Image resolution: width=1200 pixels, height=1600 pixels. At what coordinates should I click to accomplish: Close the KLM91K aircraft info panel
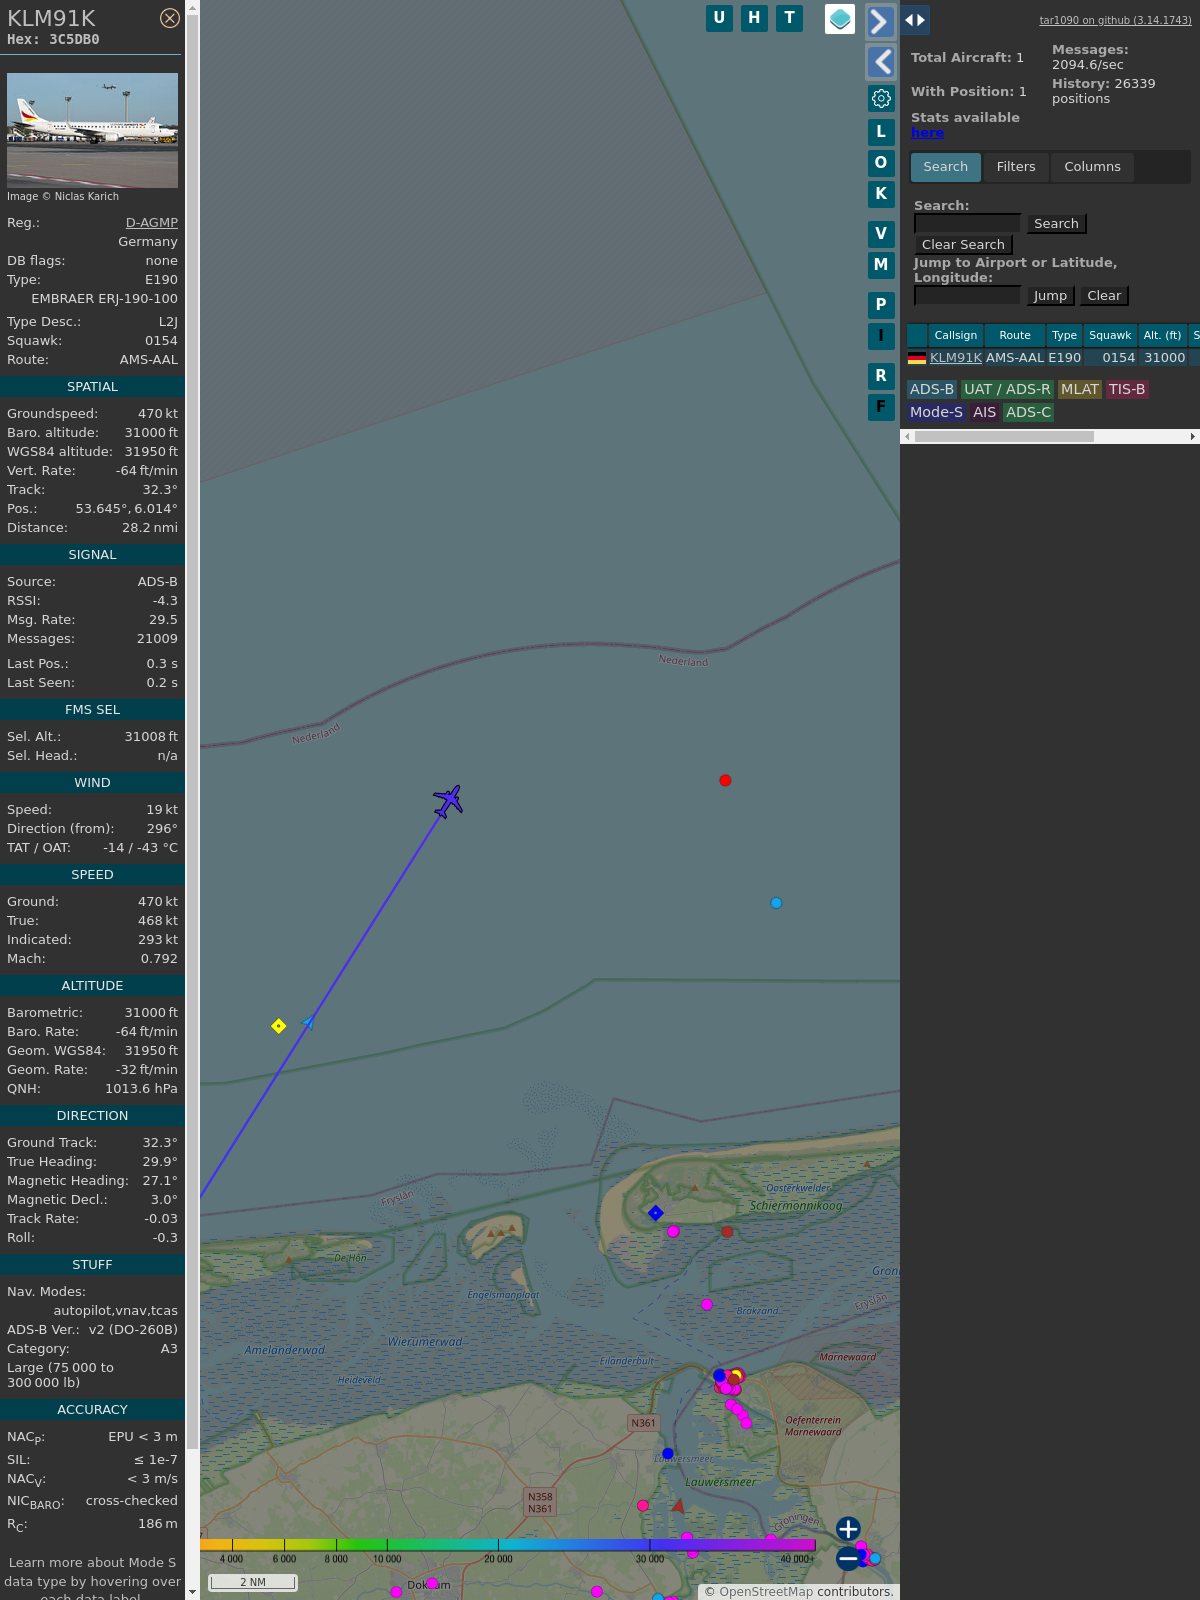(x=170, y=18)
